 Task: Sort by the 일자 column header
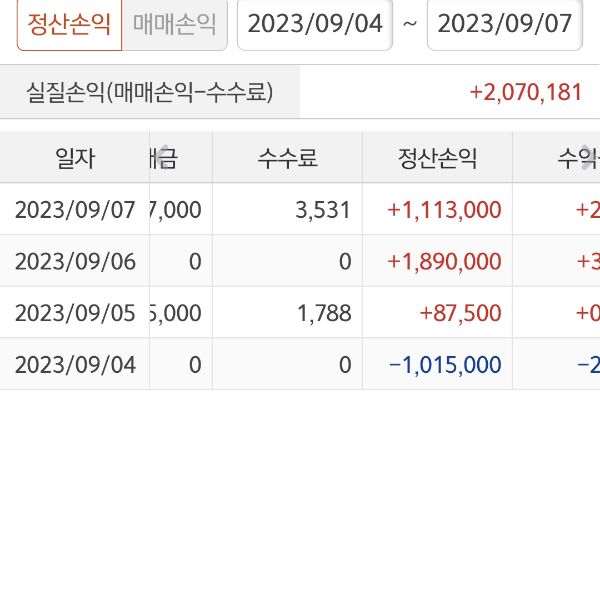coord(75,157)
